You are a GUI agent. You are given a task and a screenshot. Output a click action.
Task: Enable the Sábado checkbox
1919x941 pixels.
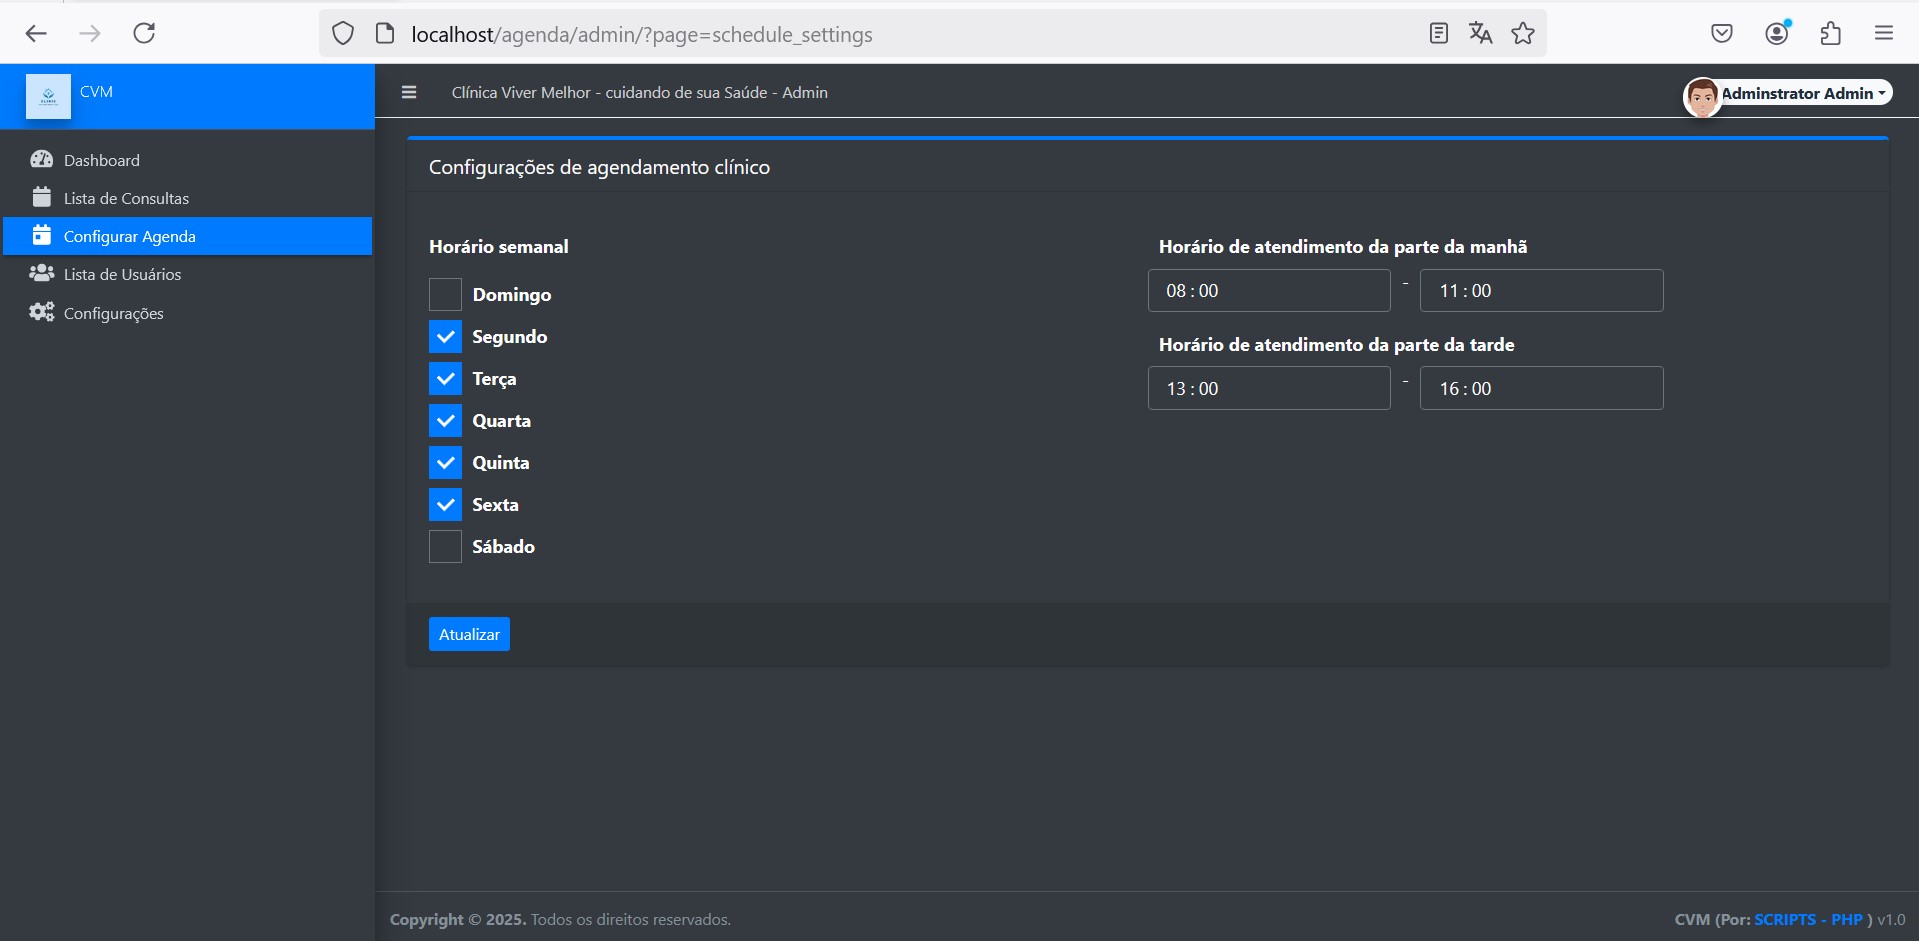pyautogui.click(x=445, y=547)
